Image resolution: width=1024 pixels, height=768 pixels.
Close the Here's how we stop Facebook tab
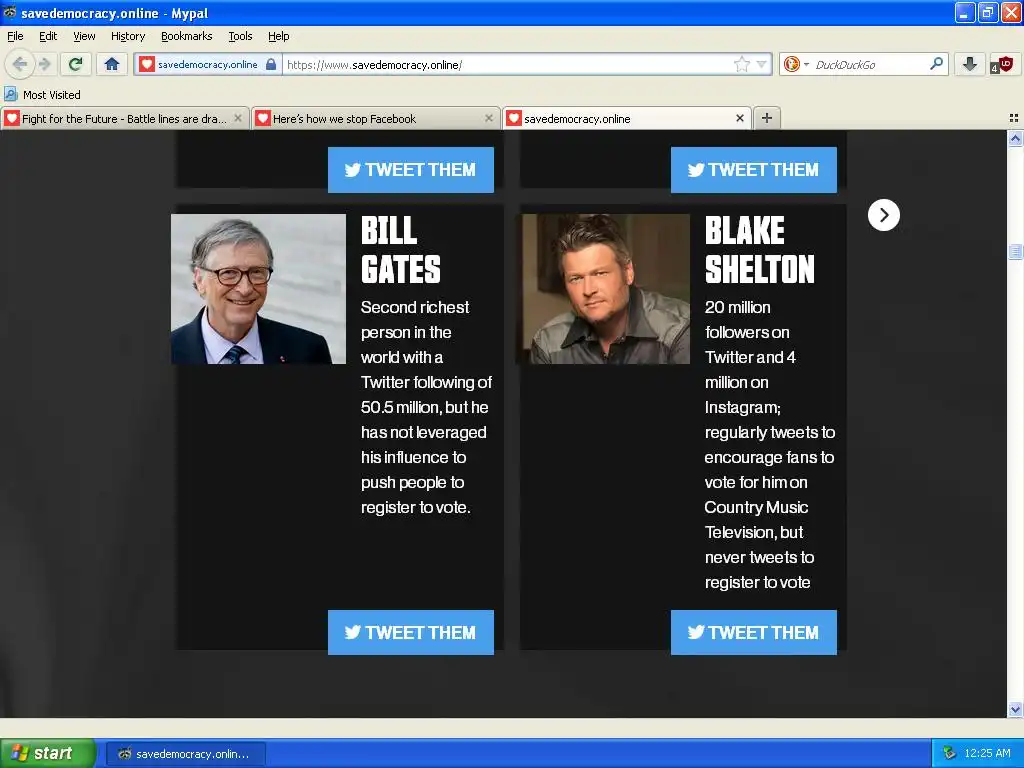[x=488, y=118]
